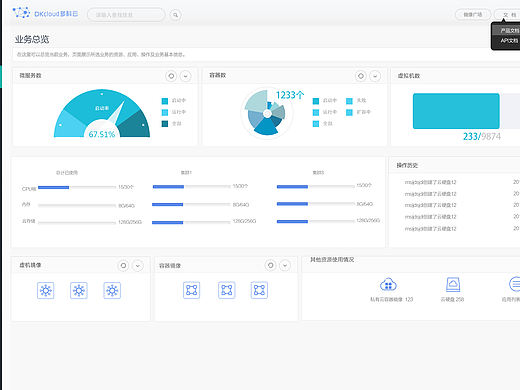The height and width of the screenshot is (390, 520).
Task: Toggle the 启动中 legend in 容器数
Action: click(x=325, y=101)
